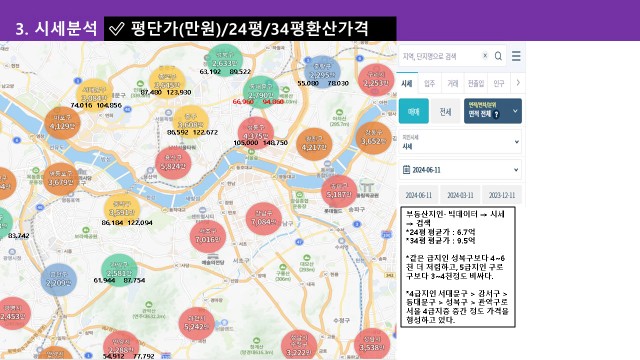The height and width of the screenshot is (360, 640).
Task: Select the 3,591만 yellow map bubble
Action: point(122,210)
